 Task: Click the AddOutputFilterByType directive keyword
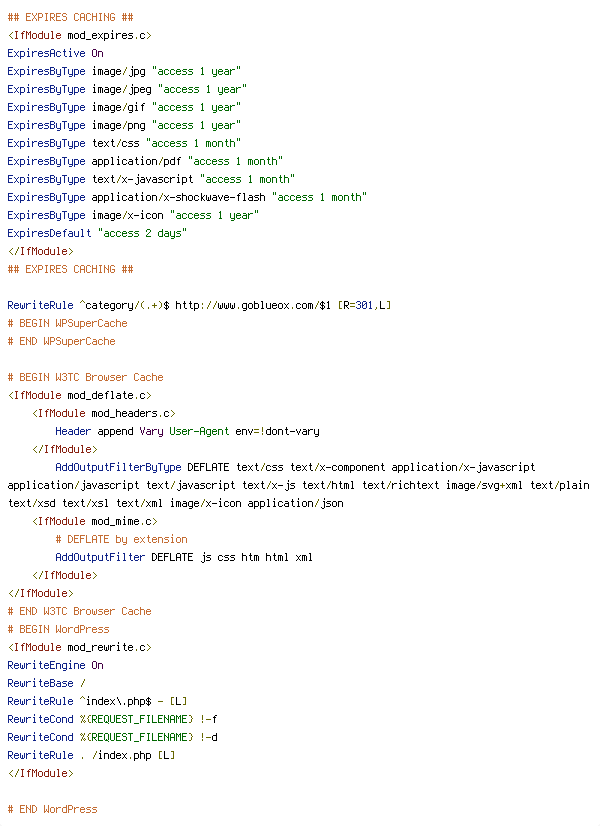click(118, 467)
